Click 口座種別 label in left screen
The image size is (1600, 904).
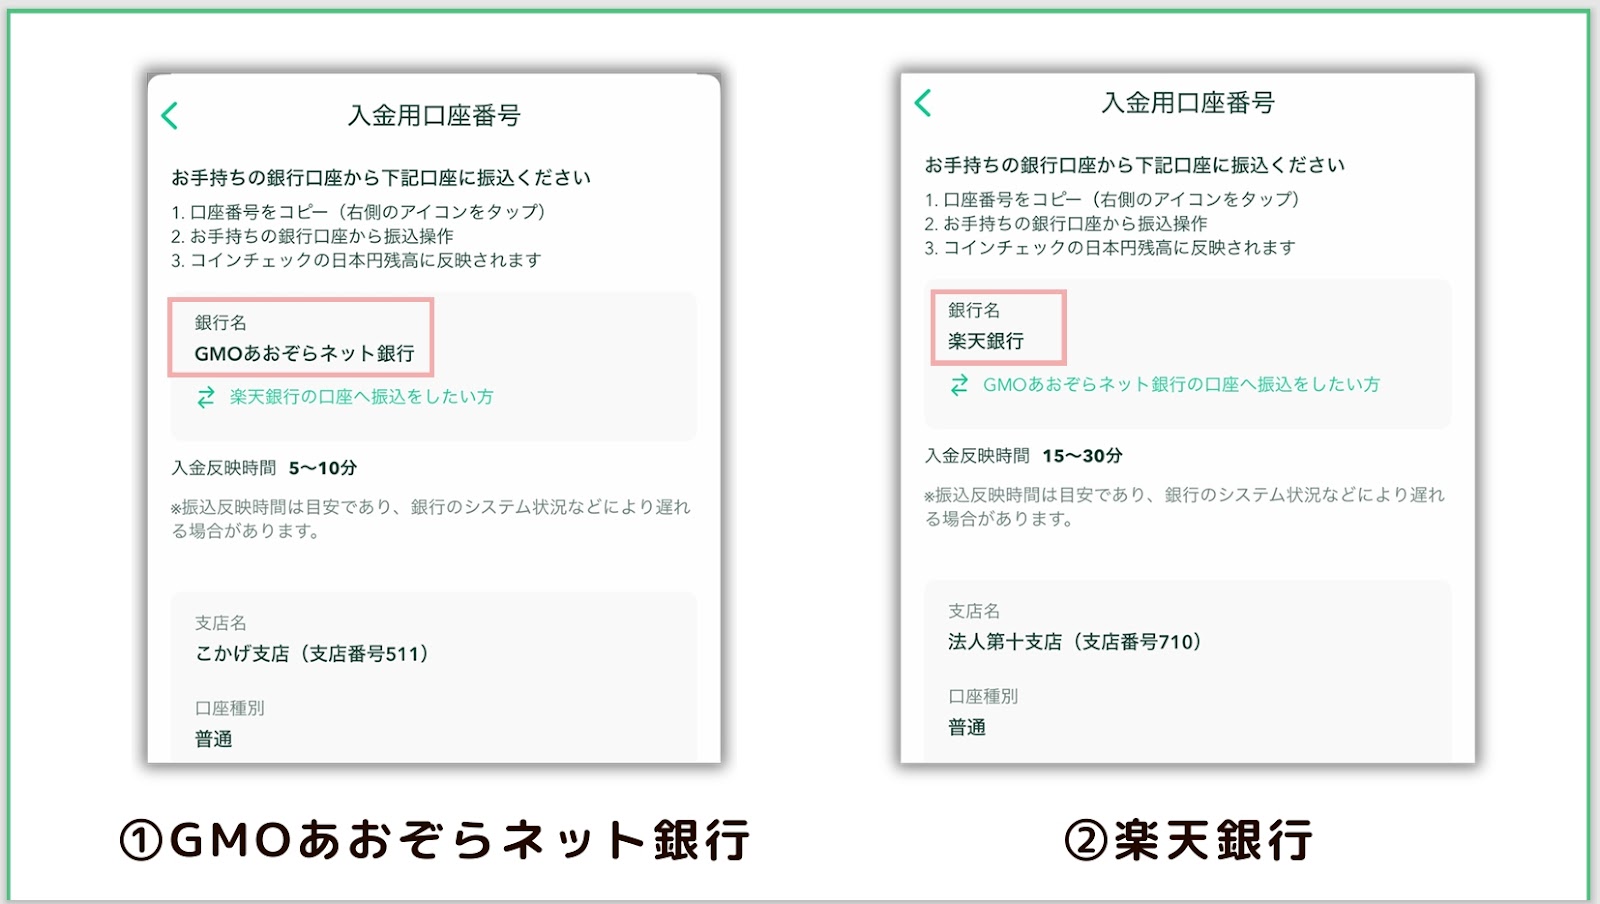[229, 708]
